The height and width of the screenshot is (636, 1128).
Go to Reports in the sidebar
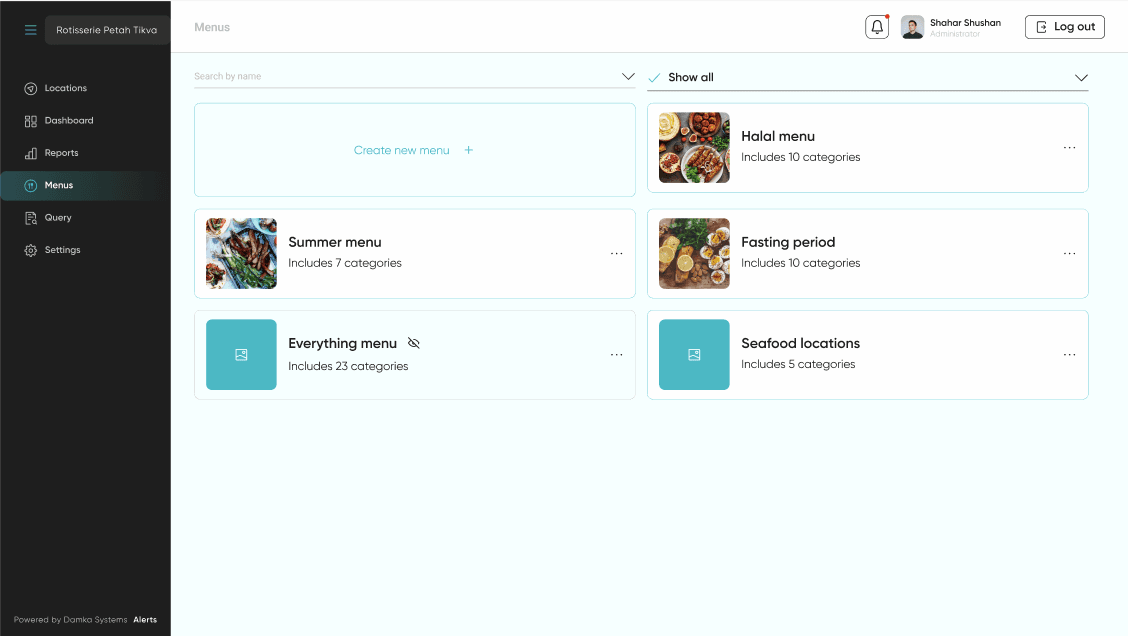tap(61, 153)
